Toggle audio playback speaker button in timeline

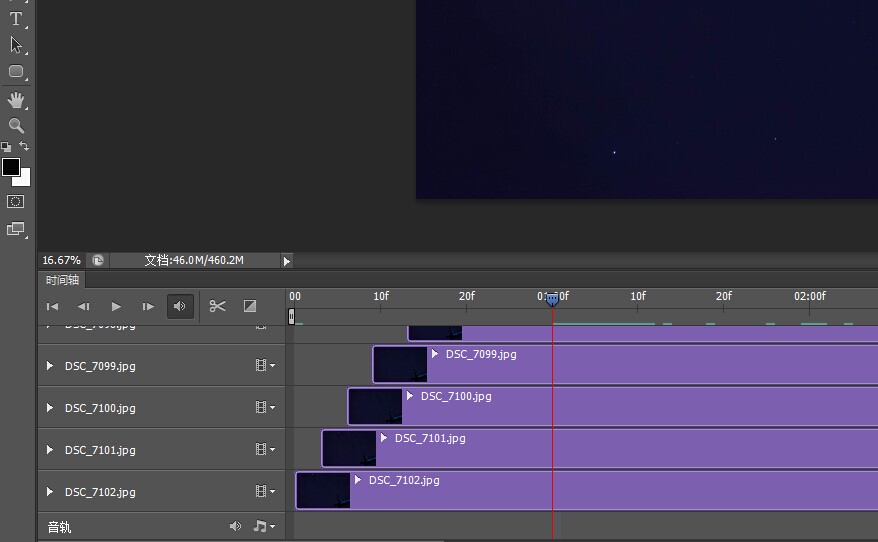pos(180,306)
